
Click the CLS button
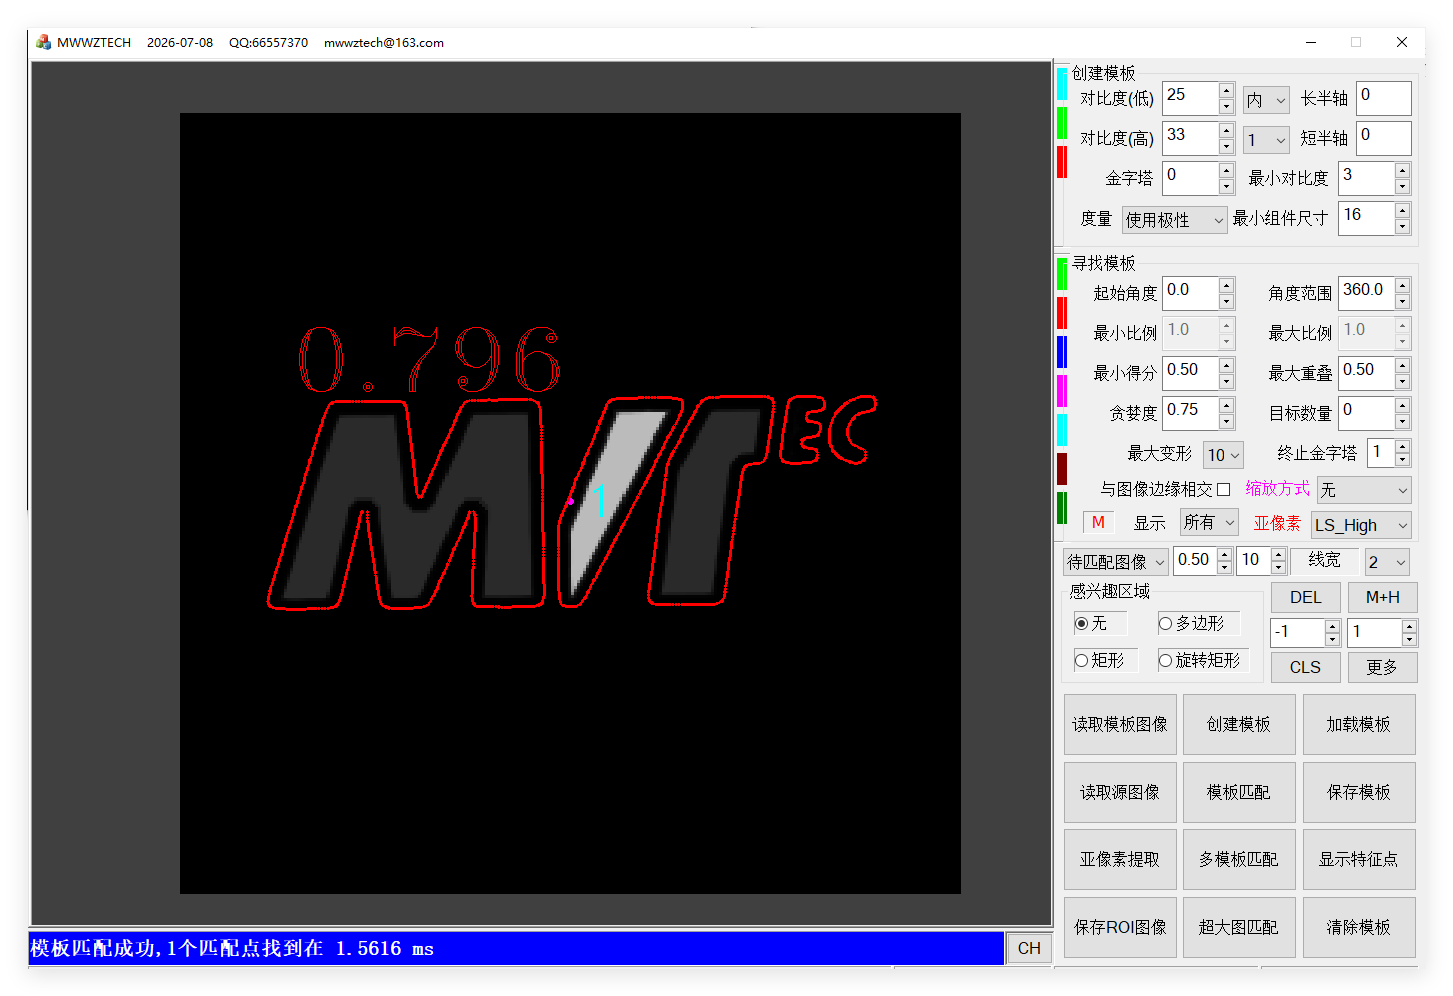point(1305,667)
